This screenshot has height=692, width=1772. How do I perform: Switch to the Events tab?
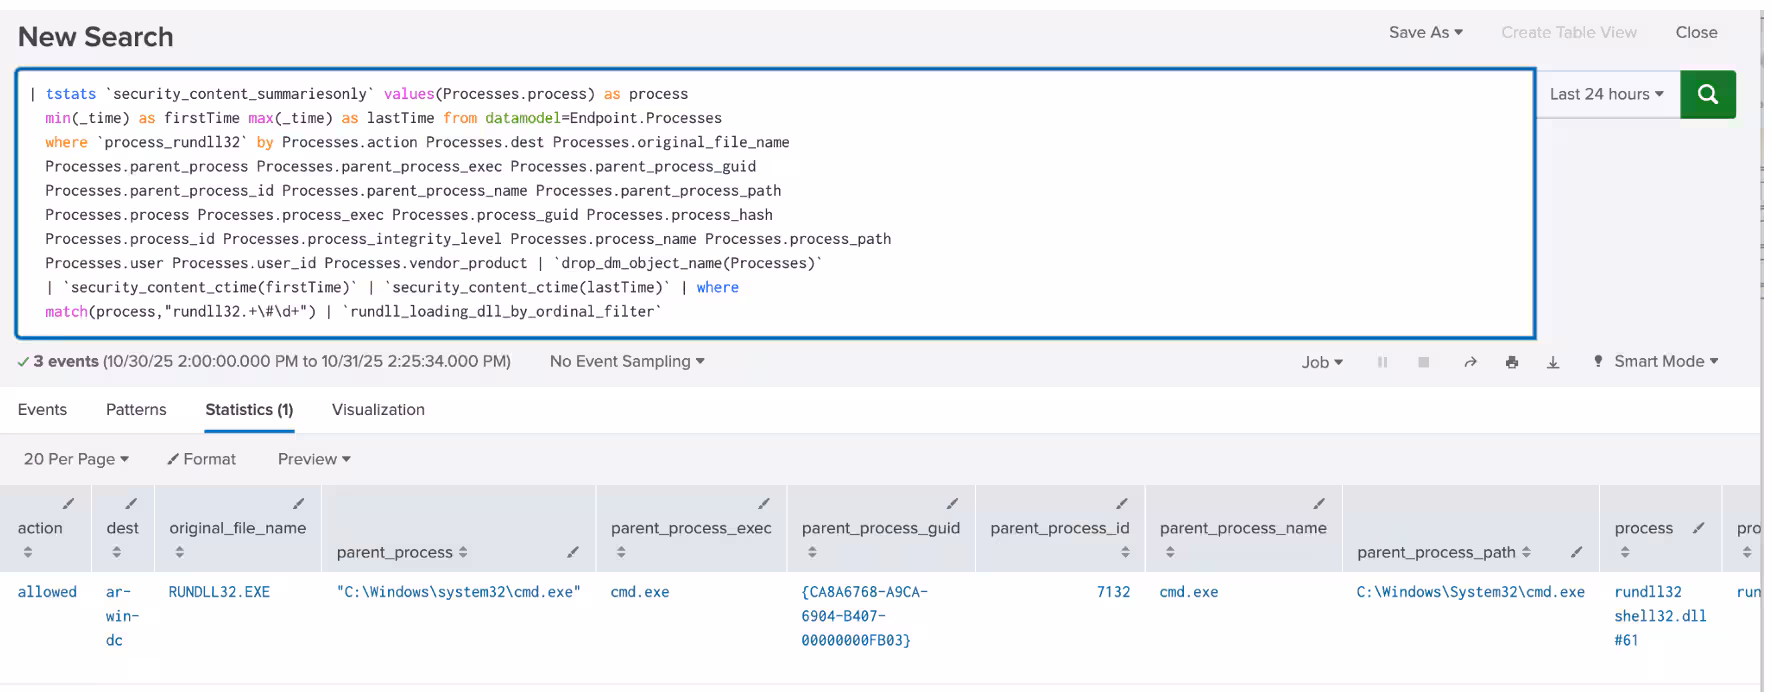[x=42, y=410]
